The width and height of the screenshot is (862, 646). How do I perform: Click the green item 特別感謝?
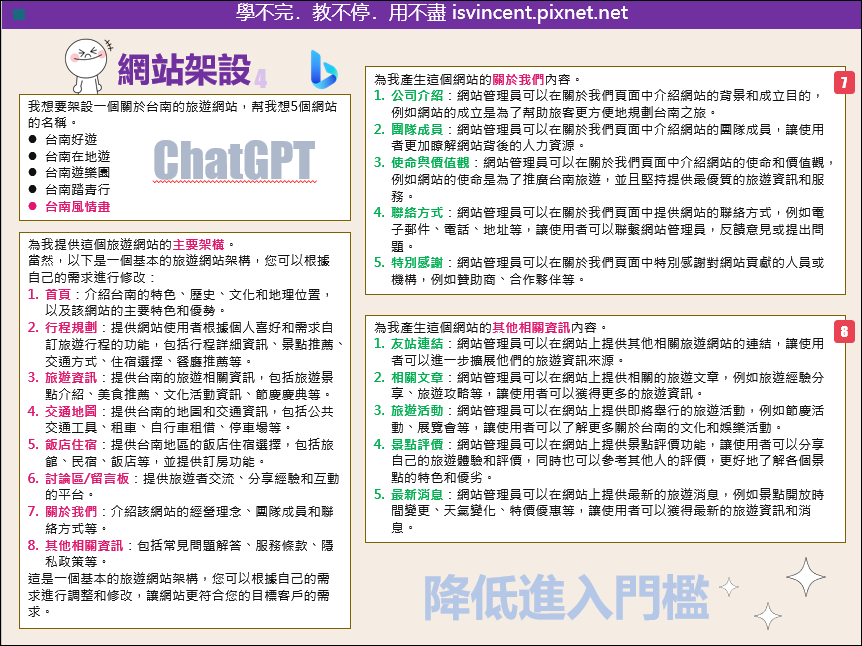pos(417,263)
